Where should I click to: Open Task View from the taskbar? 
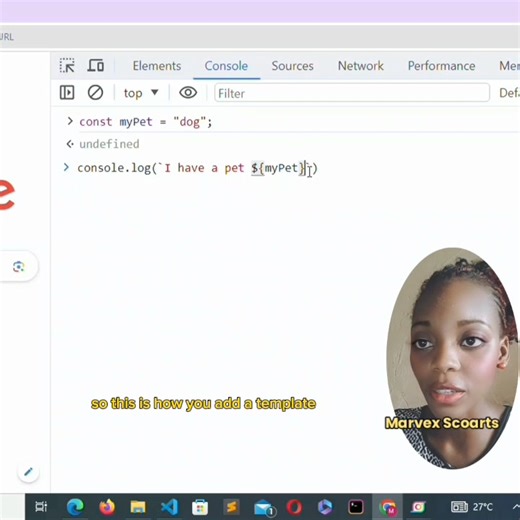41,507
